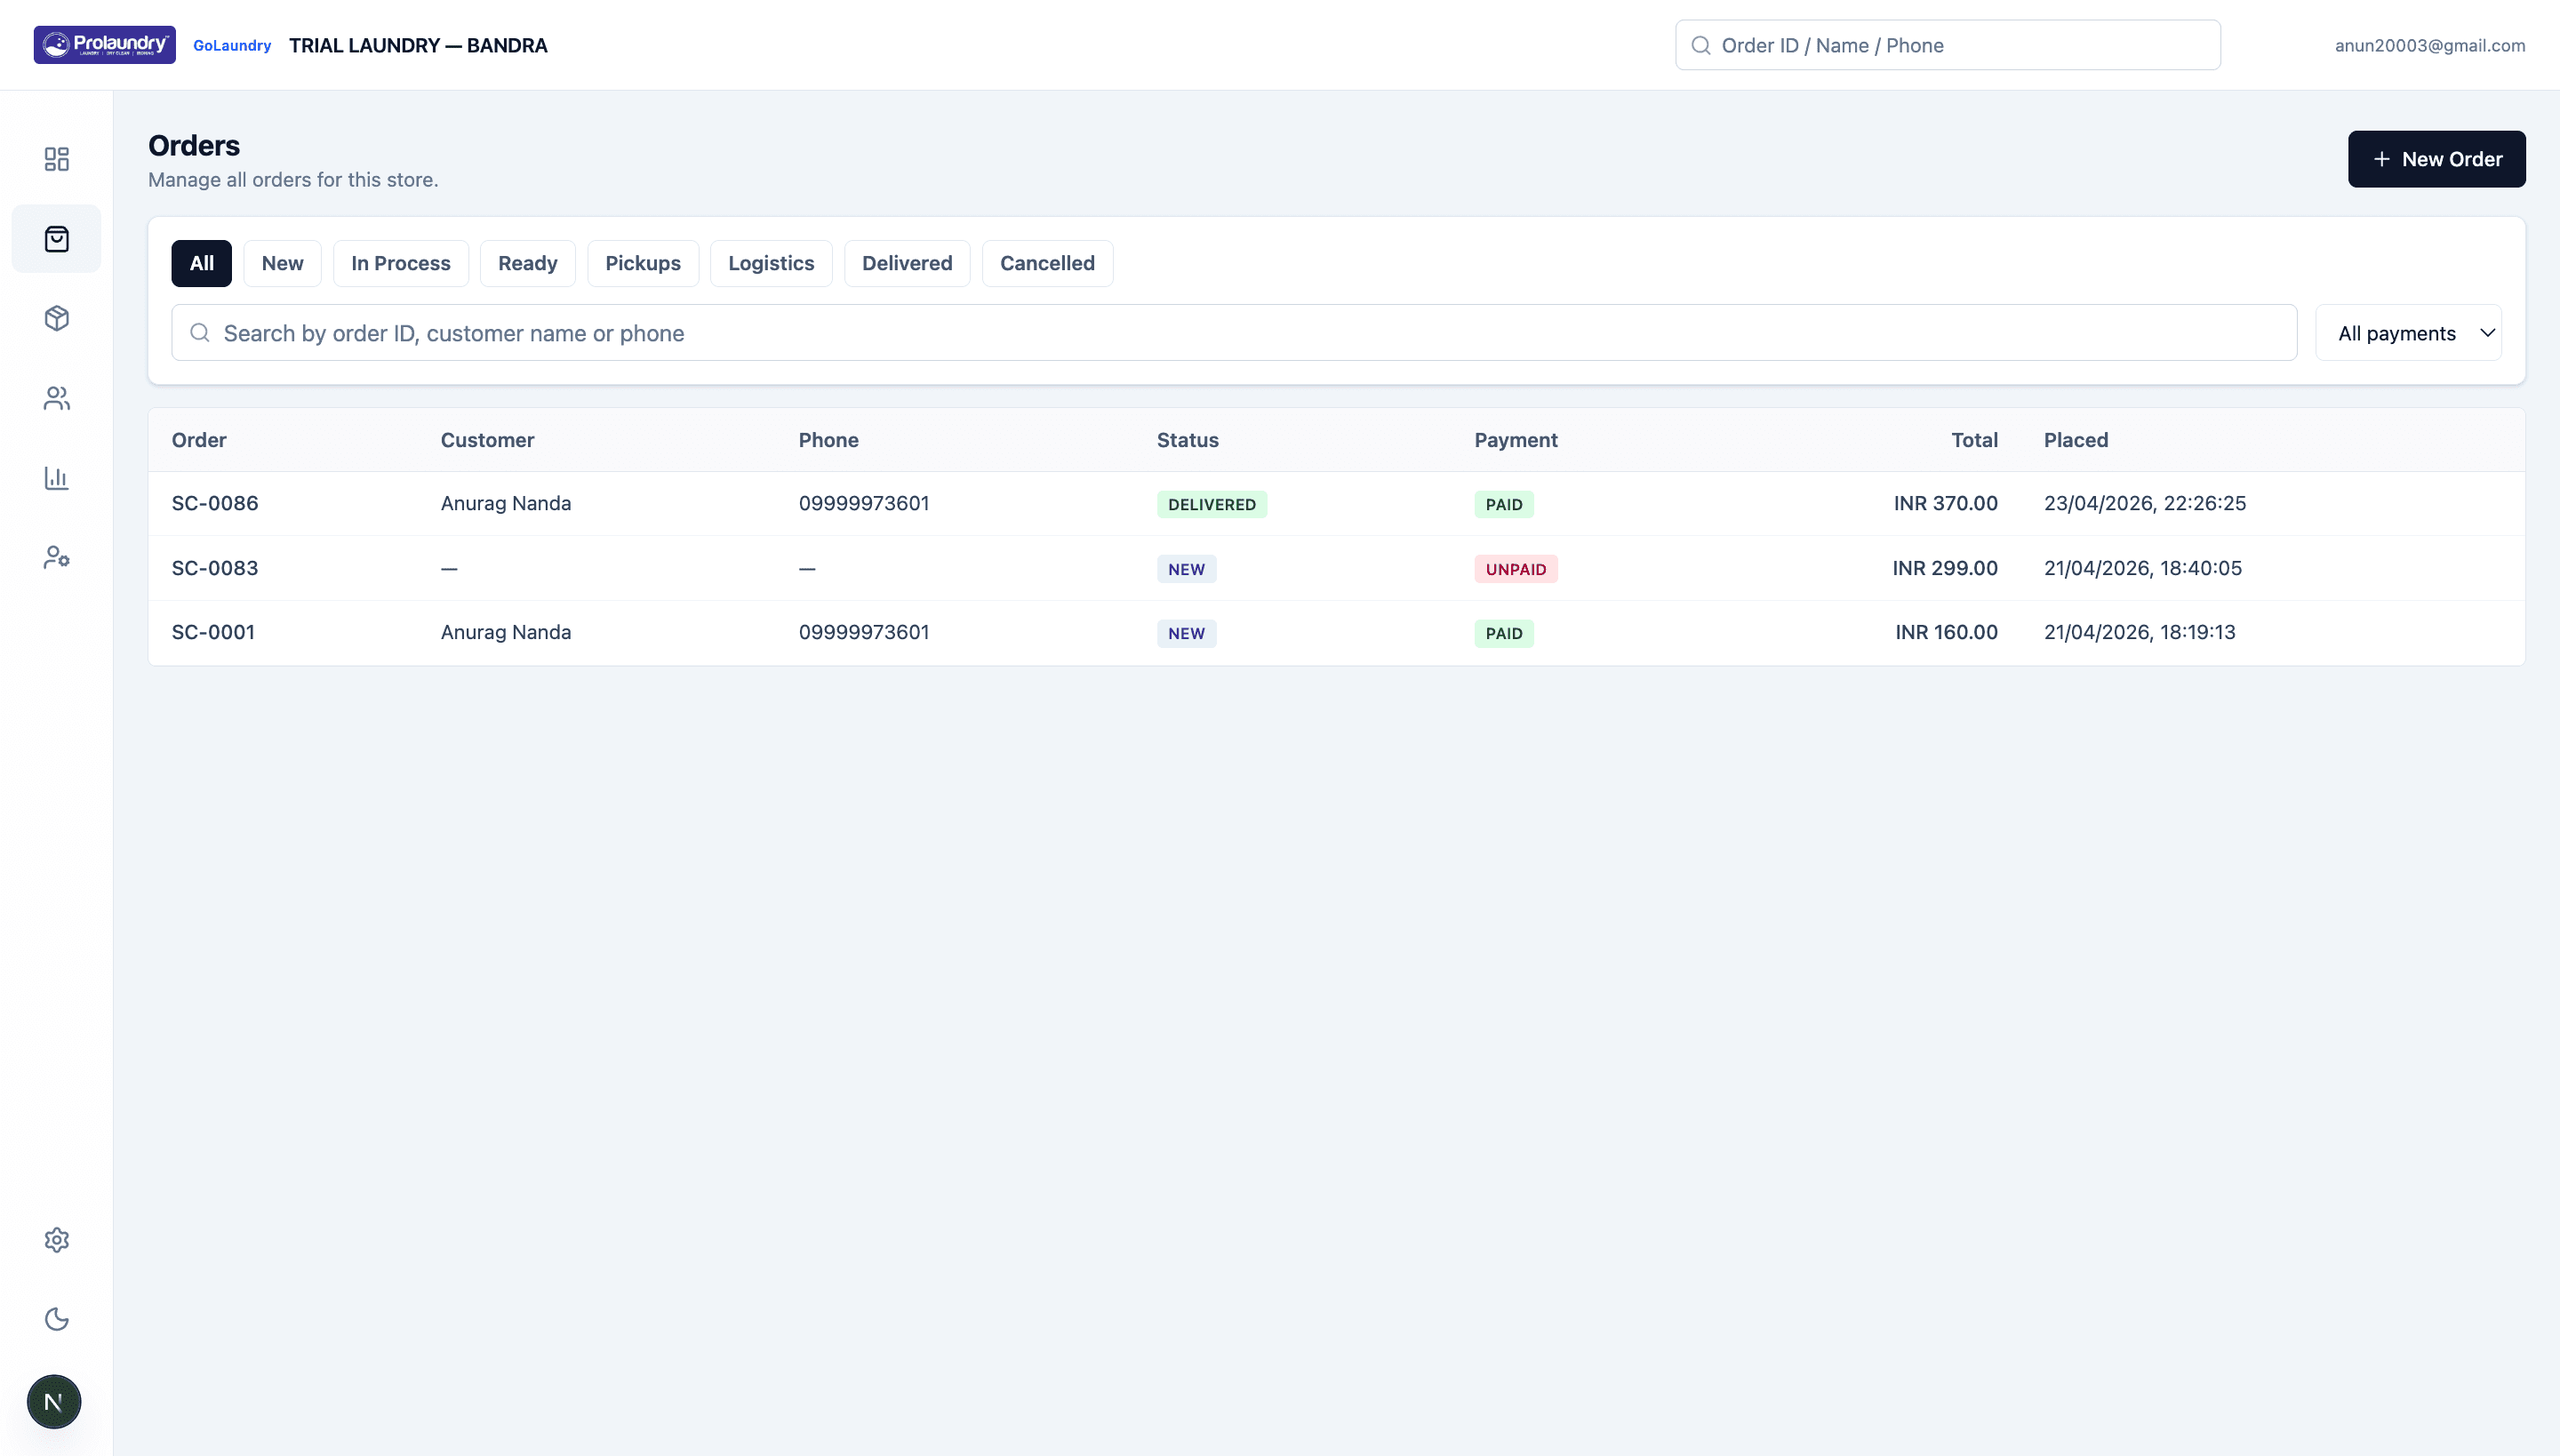Open the customers people icon in sidebar
This screenshot has width=2560, height=1456.
[56, 398]
